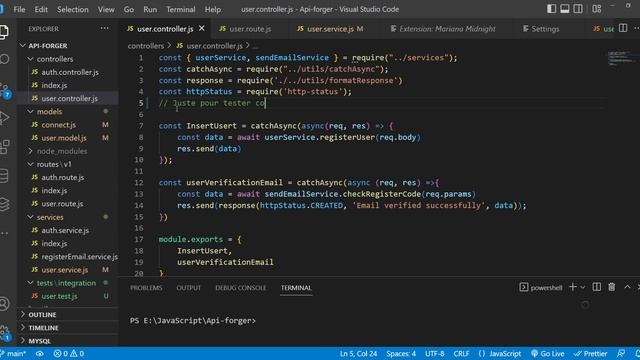Screen dimensions: 640x360
Task: Close the user.controller.js editor tab
Action: [202, 29]
